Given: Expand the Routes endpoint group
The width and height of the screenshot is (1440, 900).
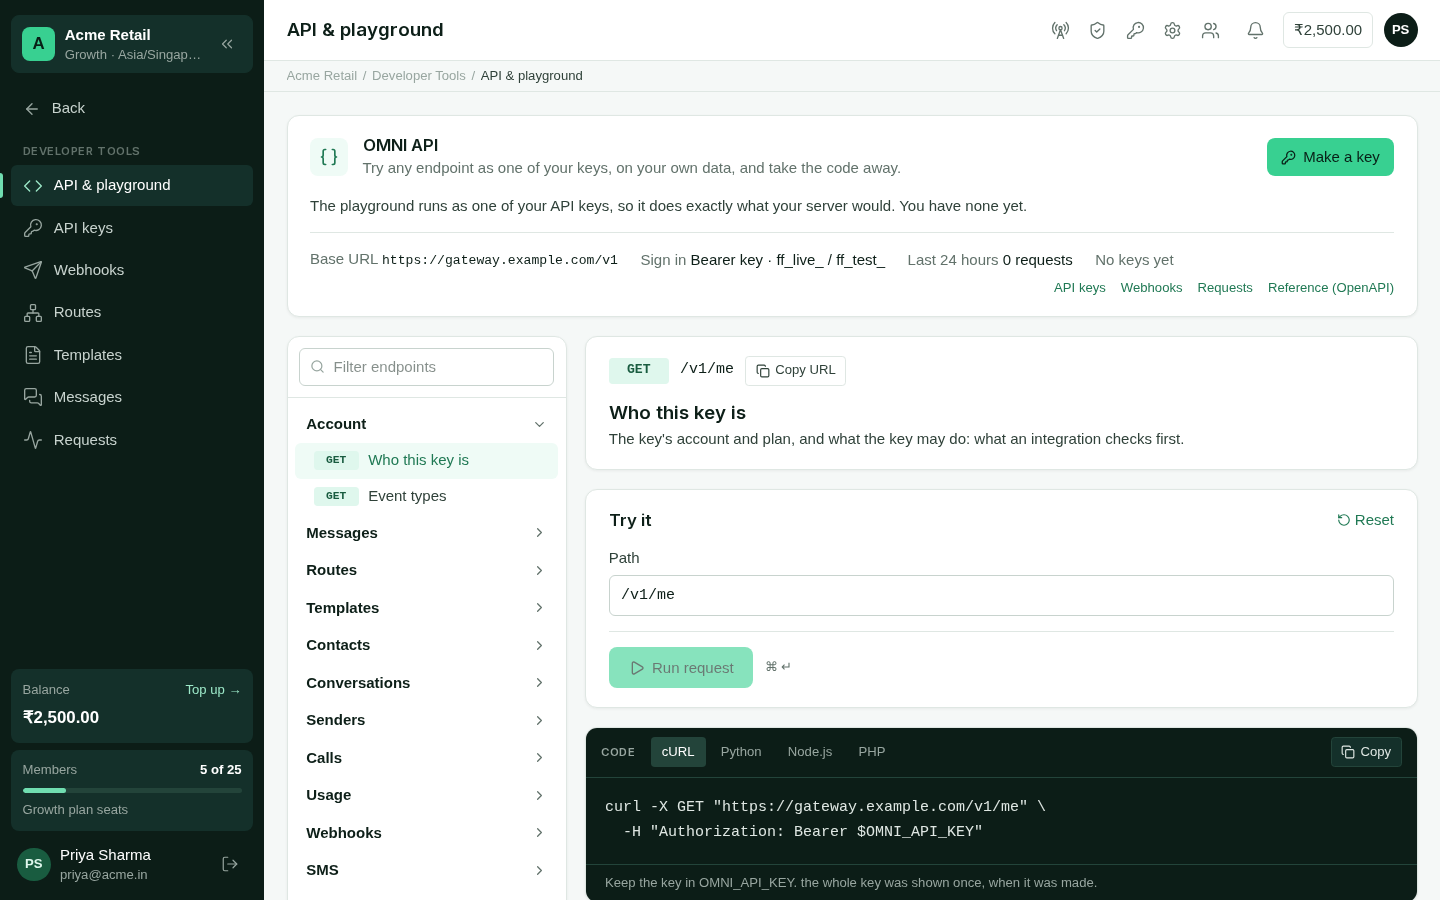Looking at the screenshot, I should point(427,570).
